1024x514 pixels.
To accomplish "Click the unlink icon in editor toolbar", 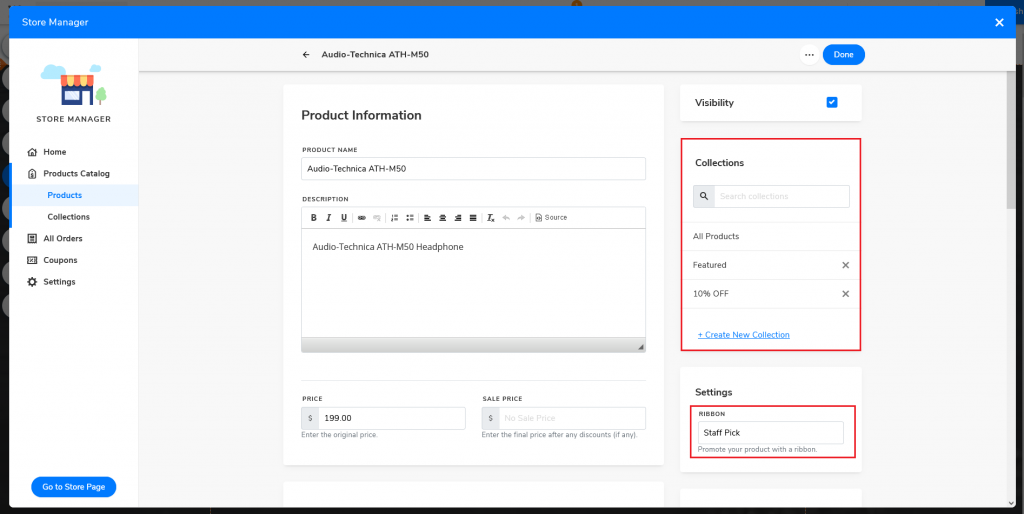I will click(377, 217).
